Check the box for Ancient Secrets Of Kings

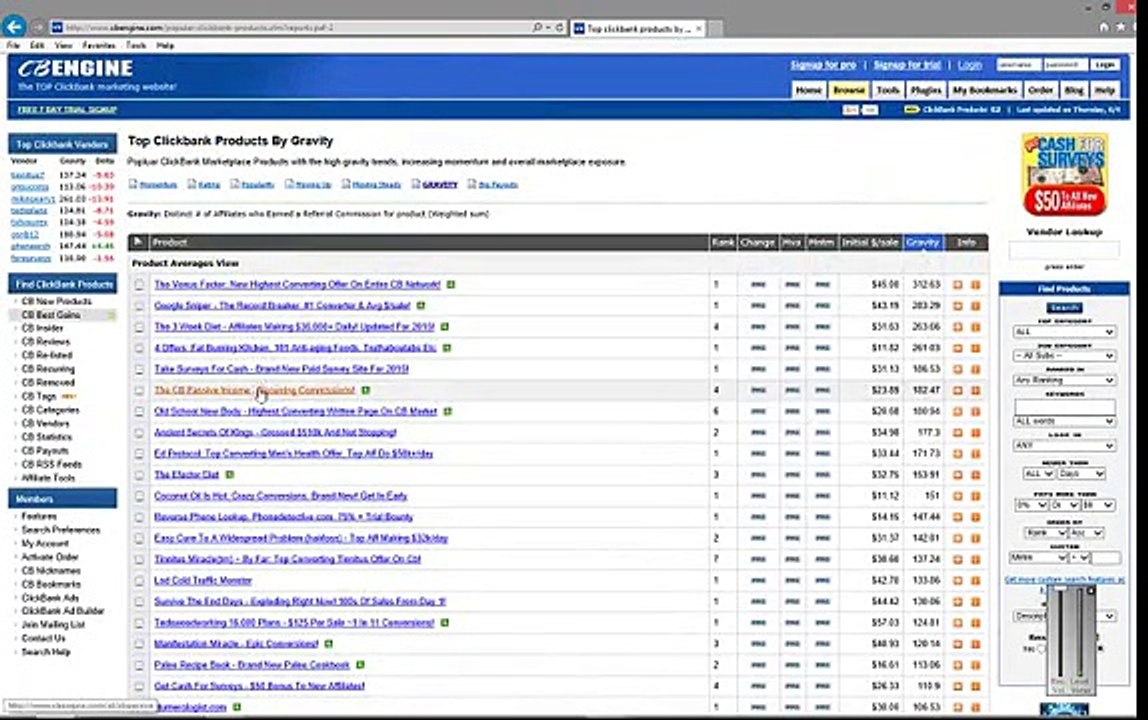click(139, 433)
